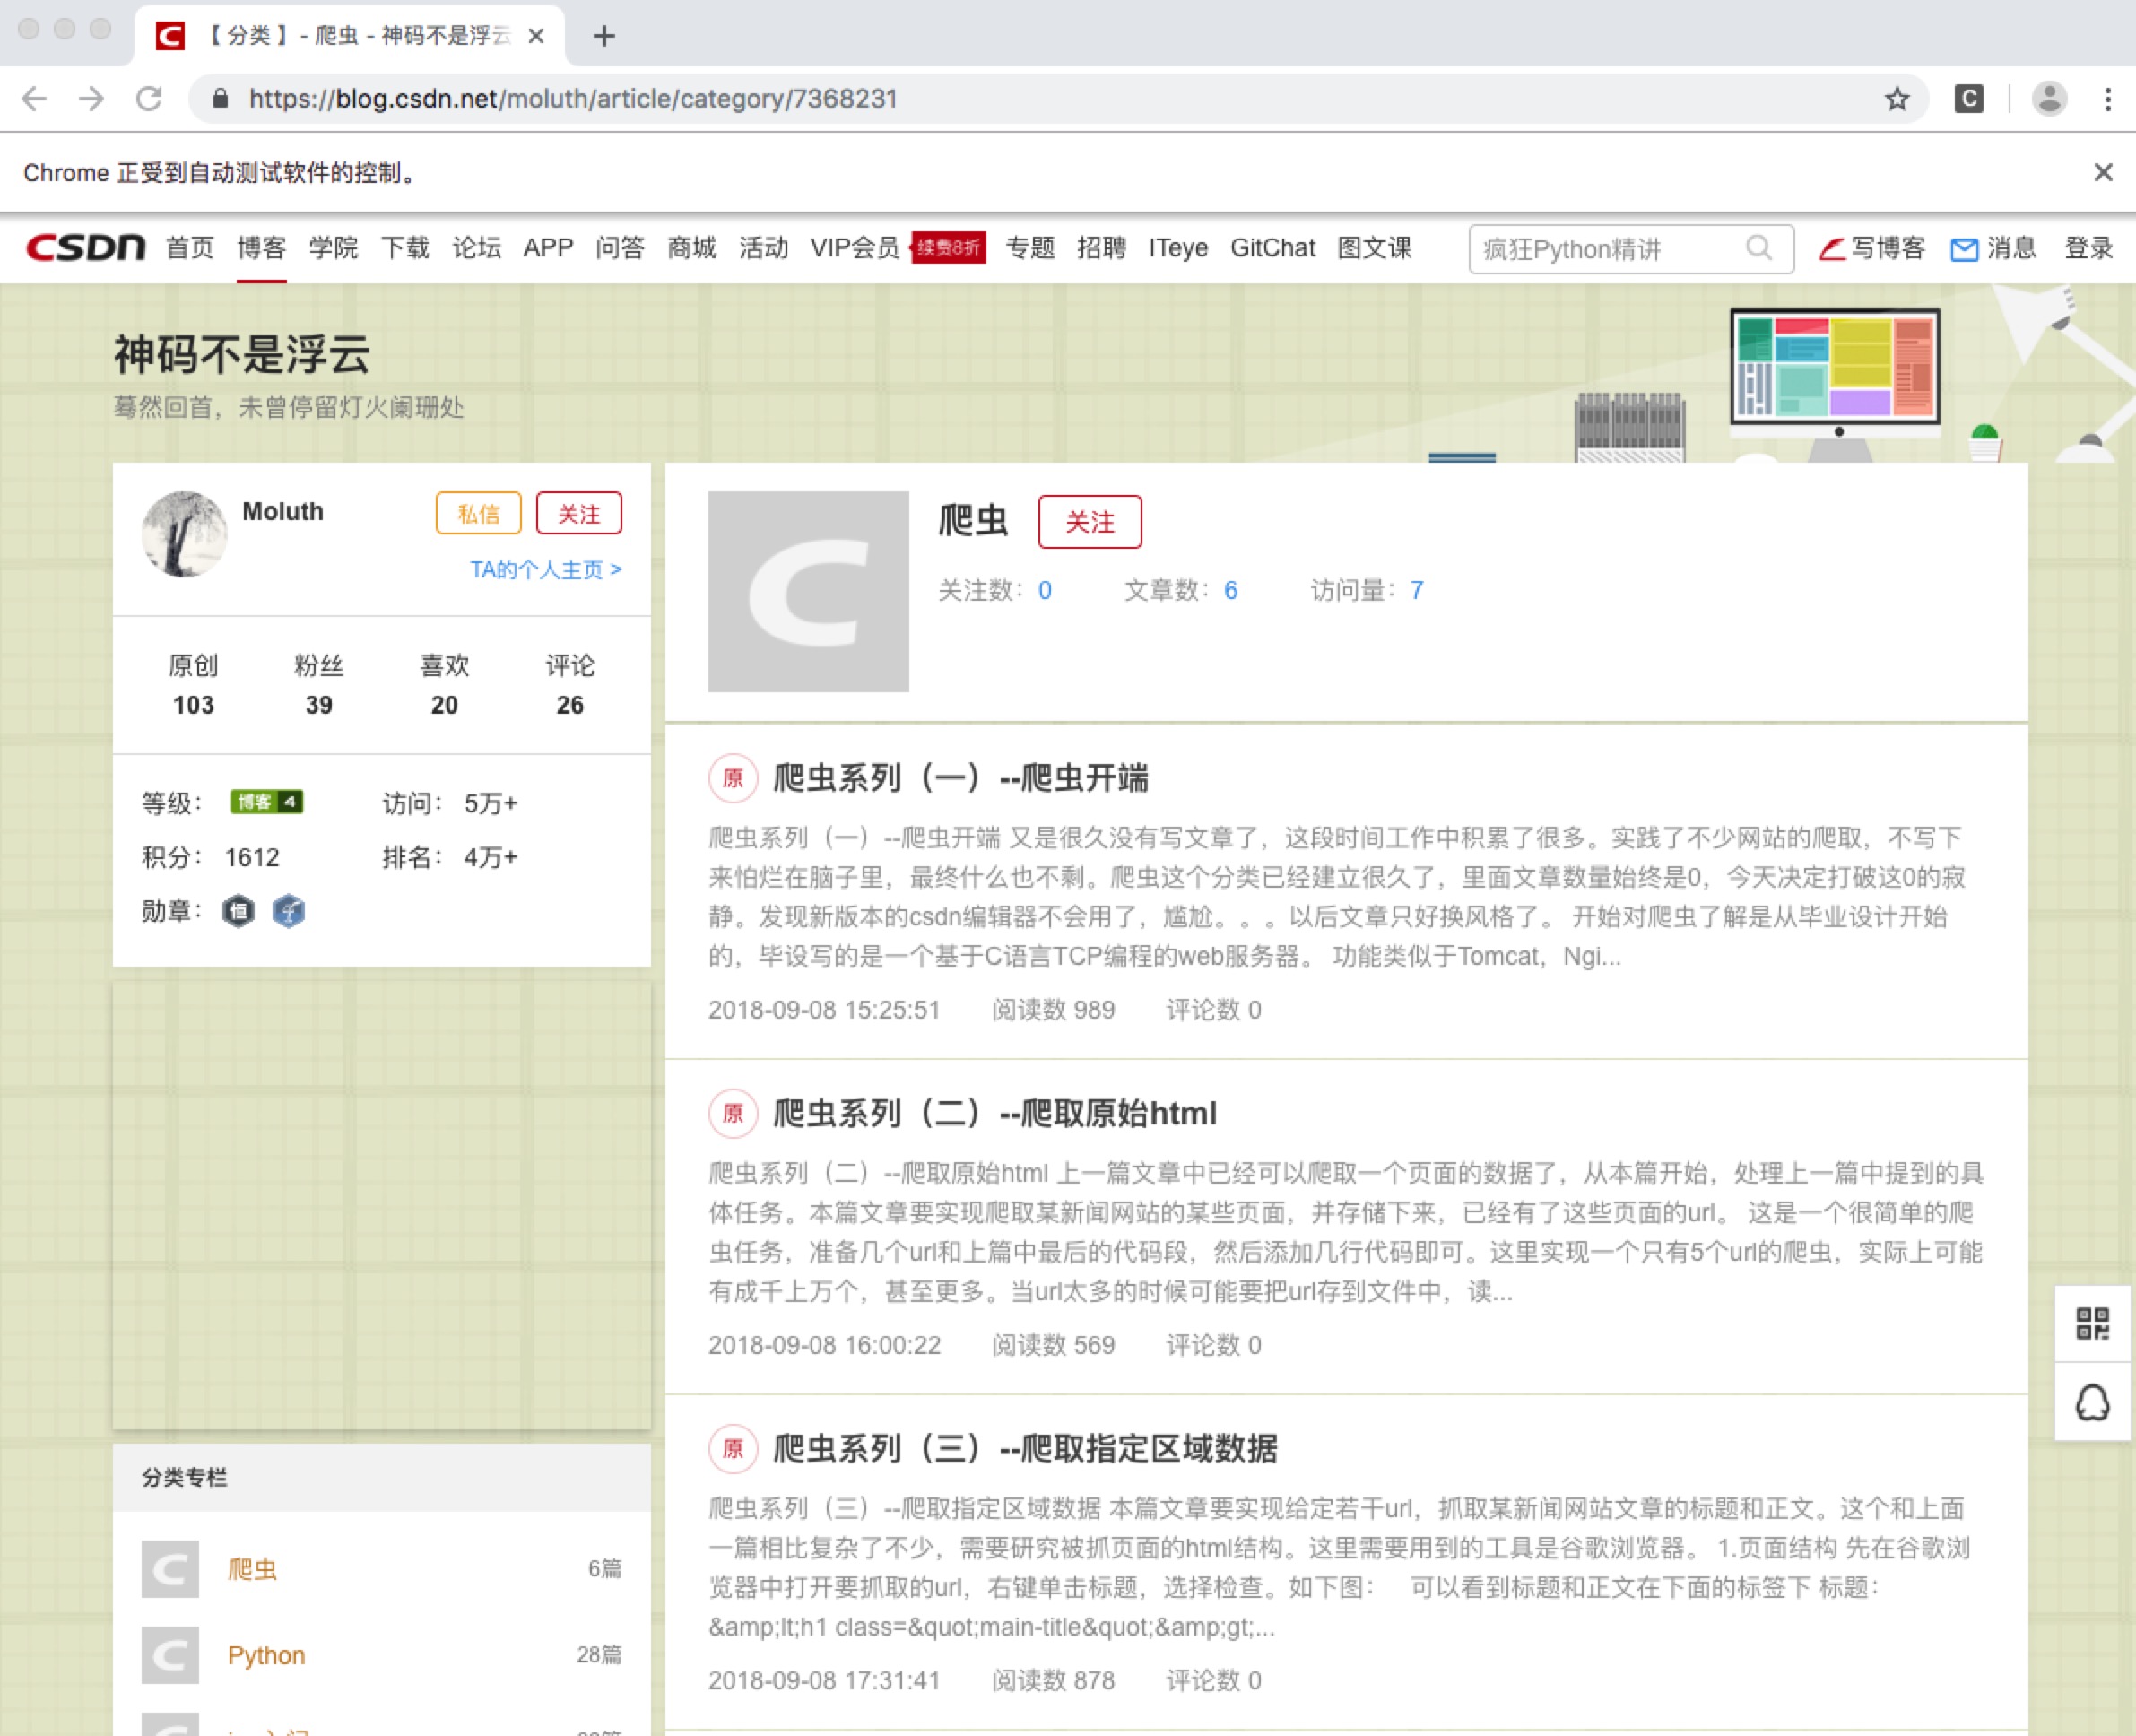Open the customer service headset icon
This screenshot has height=1736, width=2136.
(x=2092, y=1402)
